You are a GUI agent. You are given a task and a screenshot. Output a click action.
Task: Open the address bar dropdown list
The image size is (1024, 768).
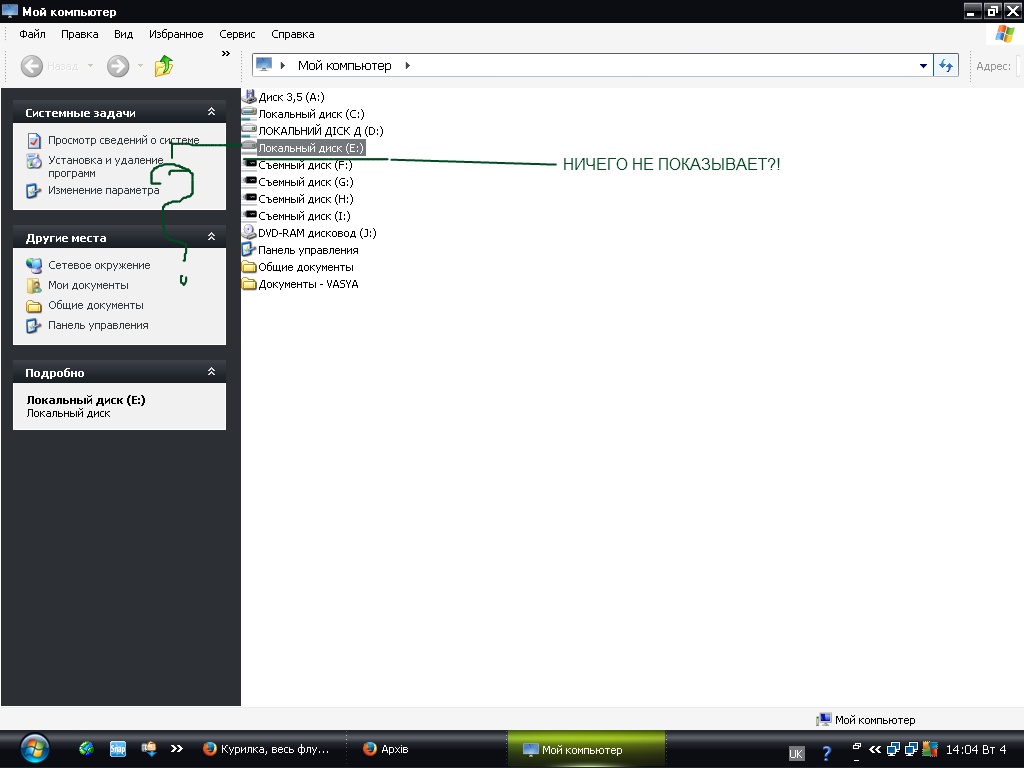923,66
